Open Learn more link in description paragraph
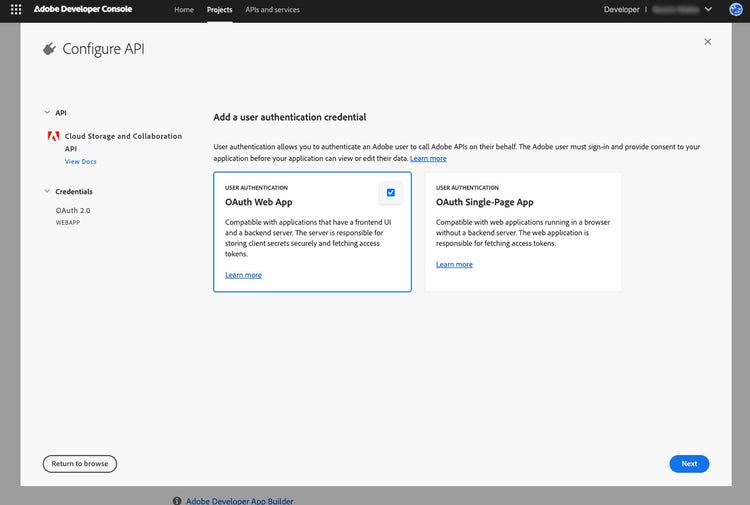 tap(428, 158)
